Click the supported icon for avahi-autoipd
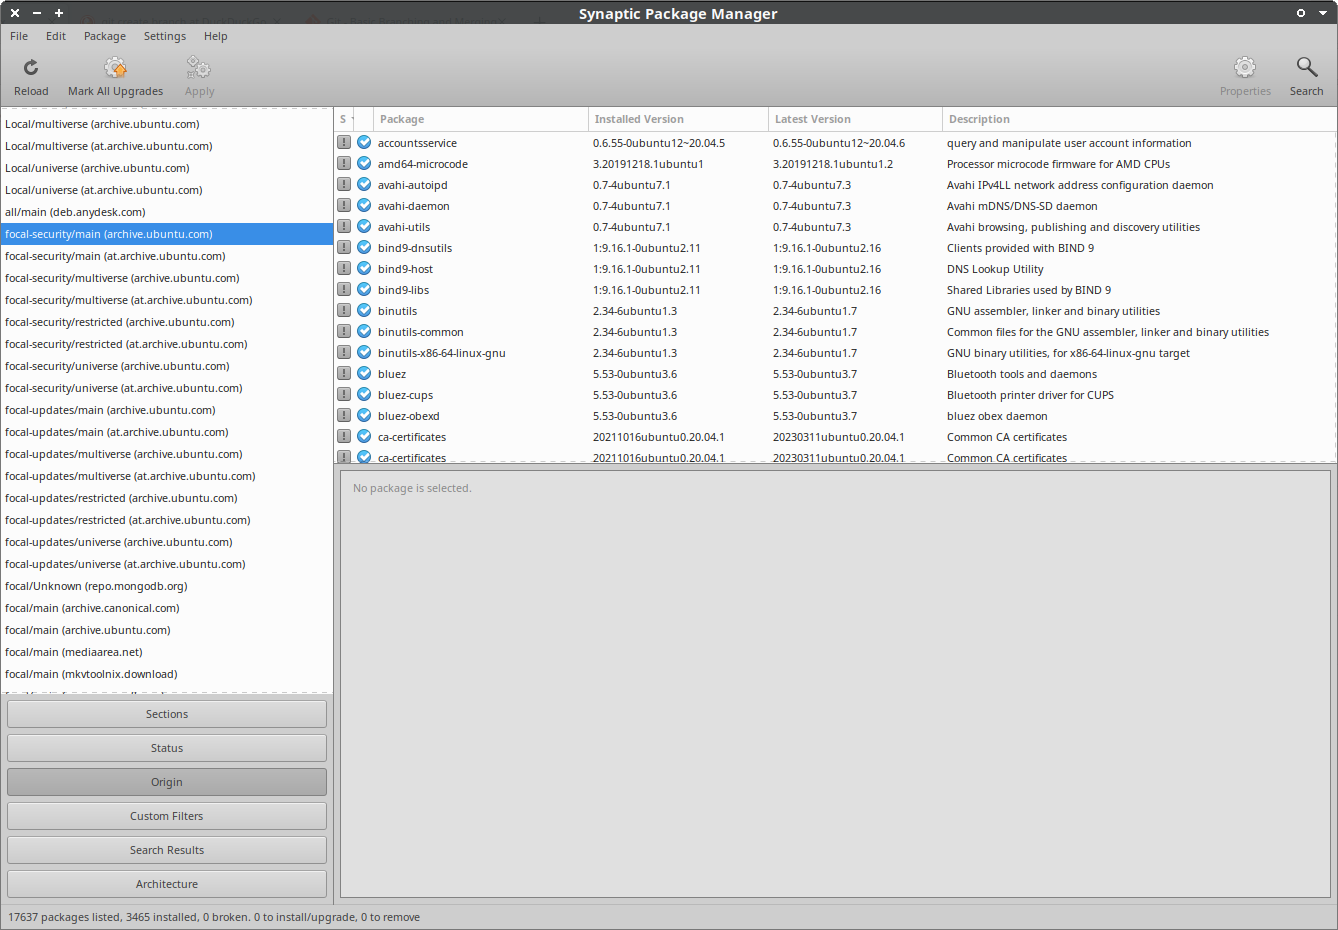This screenshot has height=930, width=1338. click(364, 185)
